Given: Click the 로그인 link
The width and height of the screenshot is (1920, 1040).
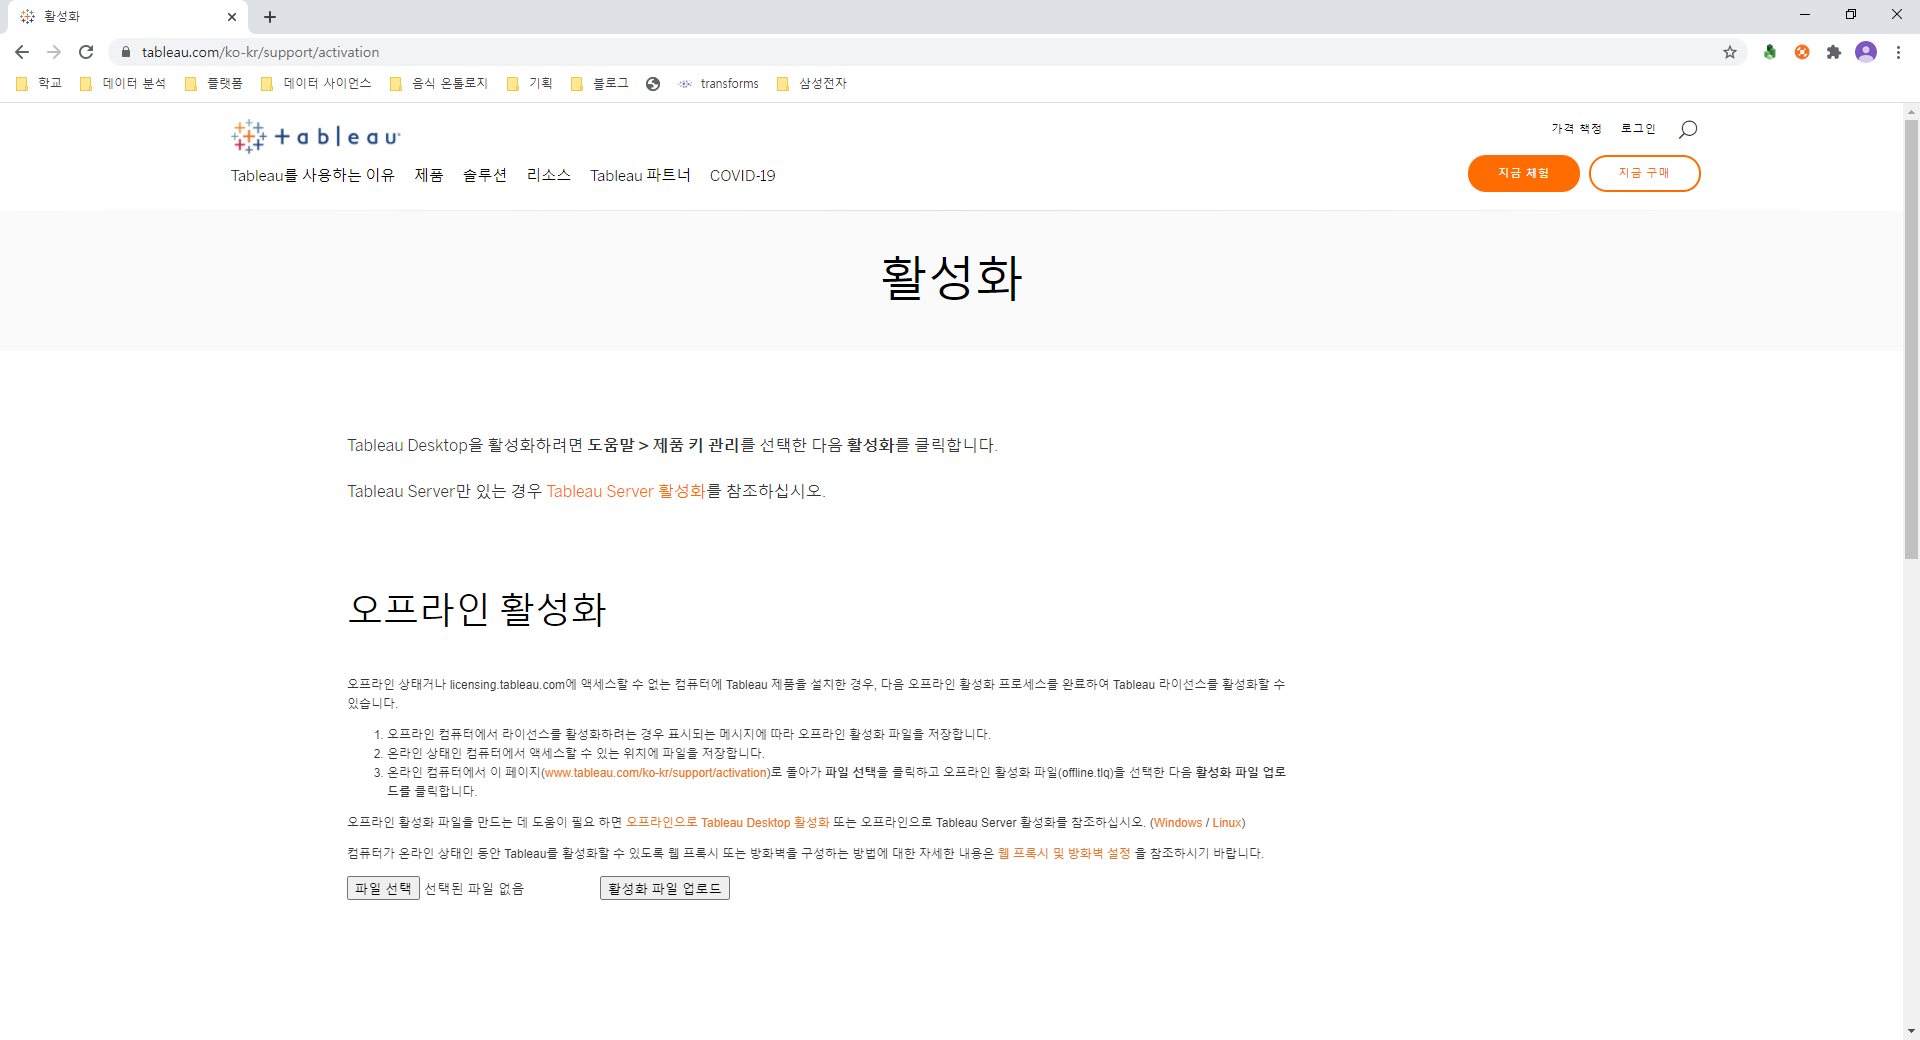Looking at the screenshot, I should pyautogui.click(x=1638, y=128).
